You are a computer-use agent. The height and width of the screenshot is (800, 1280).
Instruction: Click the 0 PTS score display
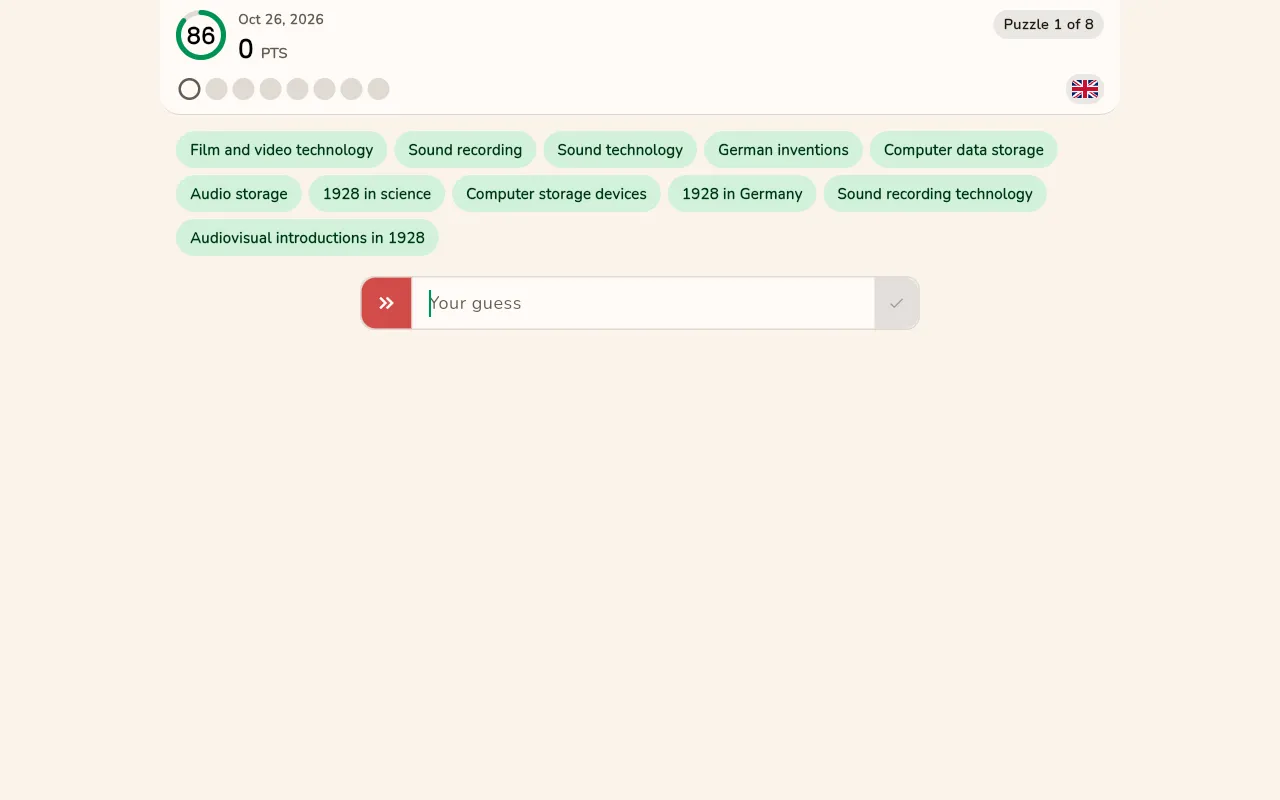pos(263,49)
